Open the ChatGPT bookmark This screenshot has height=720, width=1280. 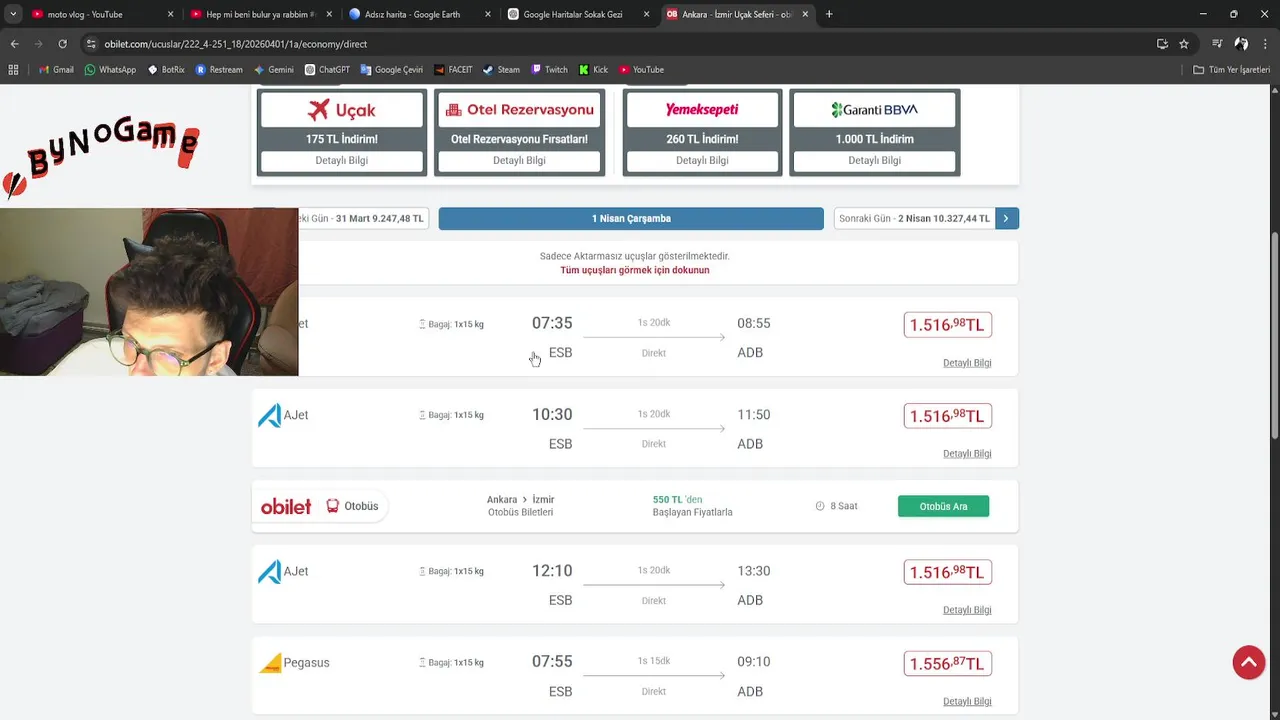pyautogui.click(x=327, y=69)
